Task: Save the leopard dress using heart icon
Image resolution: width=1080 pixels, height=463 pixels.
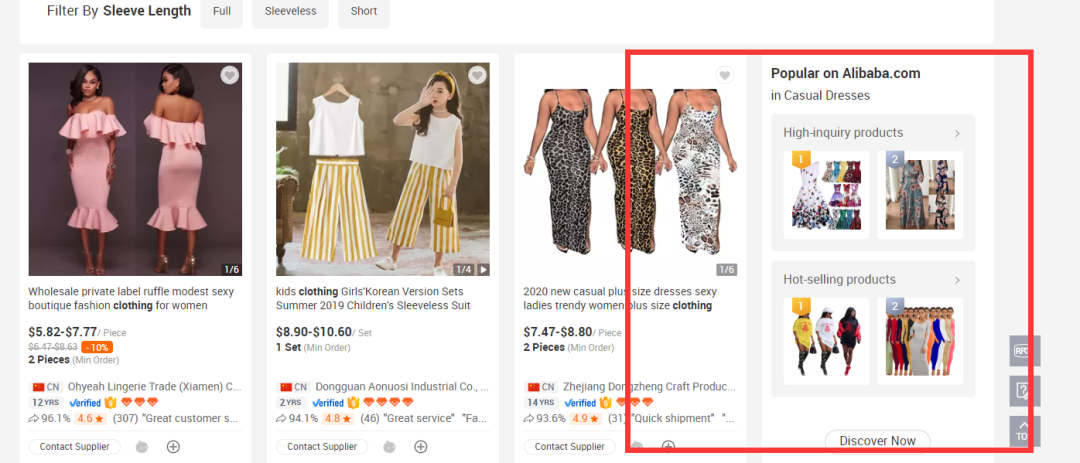Action: pos(725,75)
